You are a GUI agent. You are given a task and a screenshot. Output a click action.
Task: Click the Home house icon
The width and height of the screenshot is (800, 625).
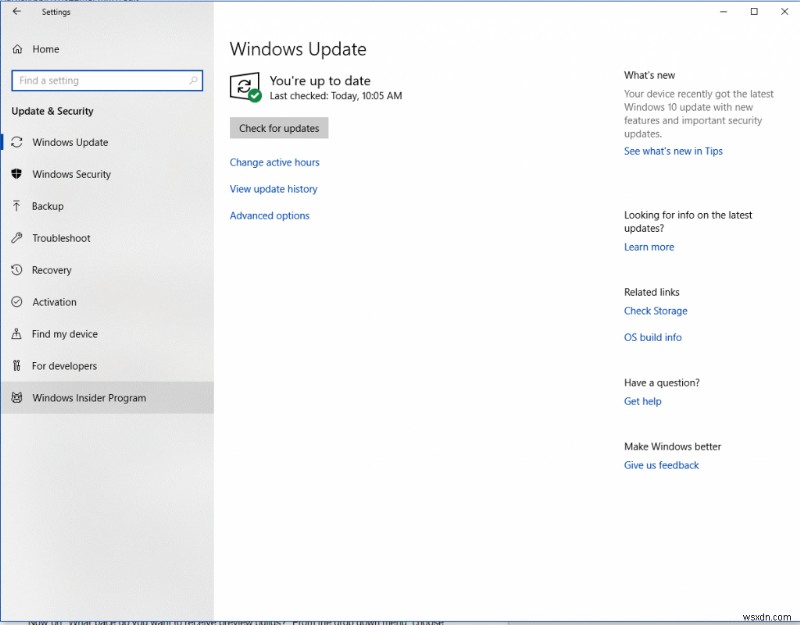click(17, 49)
